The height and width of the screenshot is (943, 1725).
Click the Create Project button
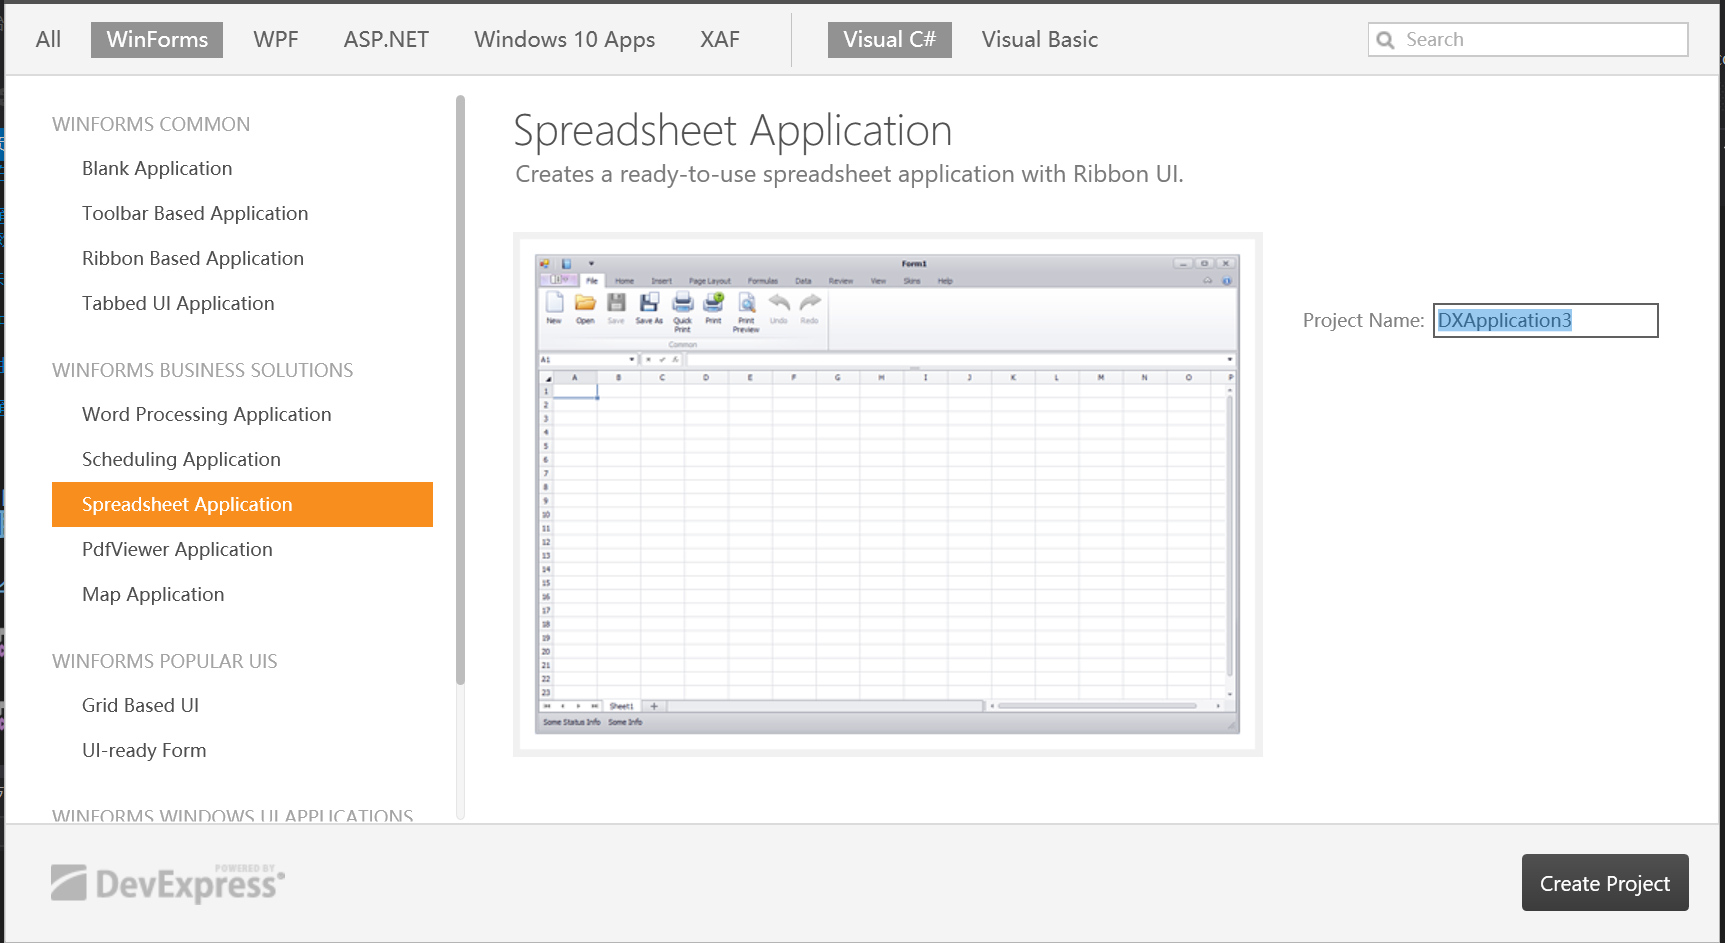[x=1605, y=883]
